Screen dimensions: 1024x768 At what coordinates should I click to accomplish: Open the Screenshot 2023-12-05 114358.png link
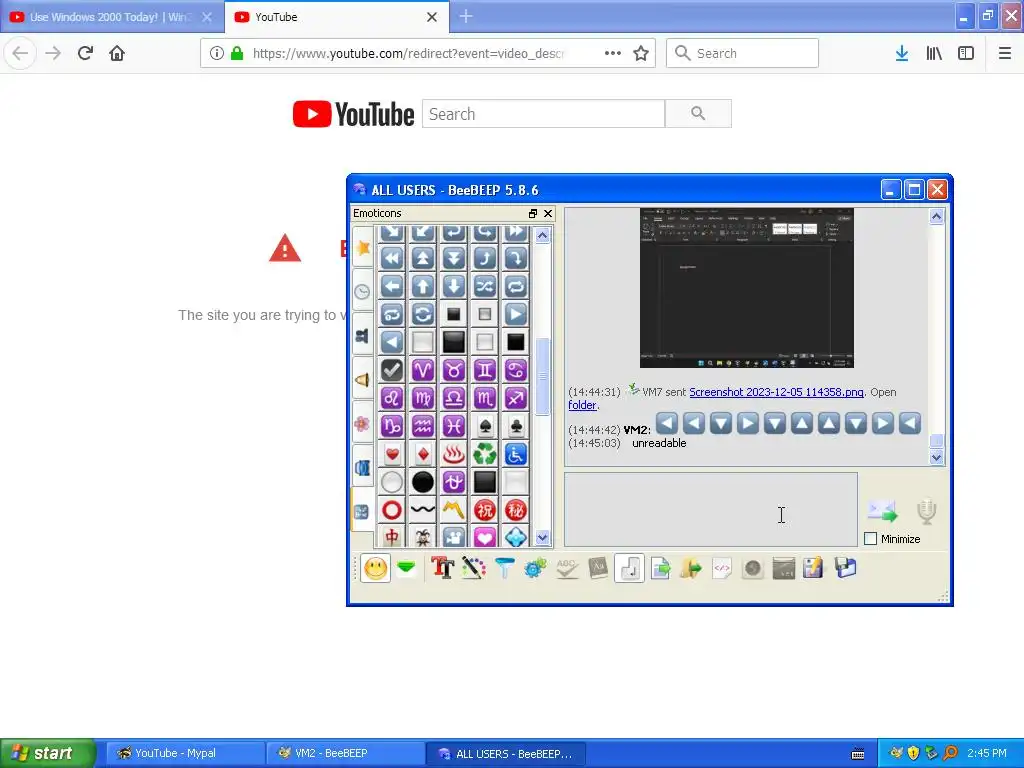(776, 392)
